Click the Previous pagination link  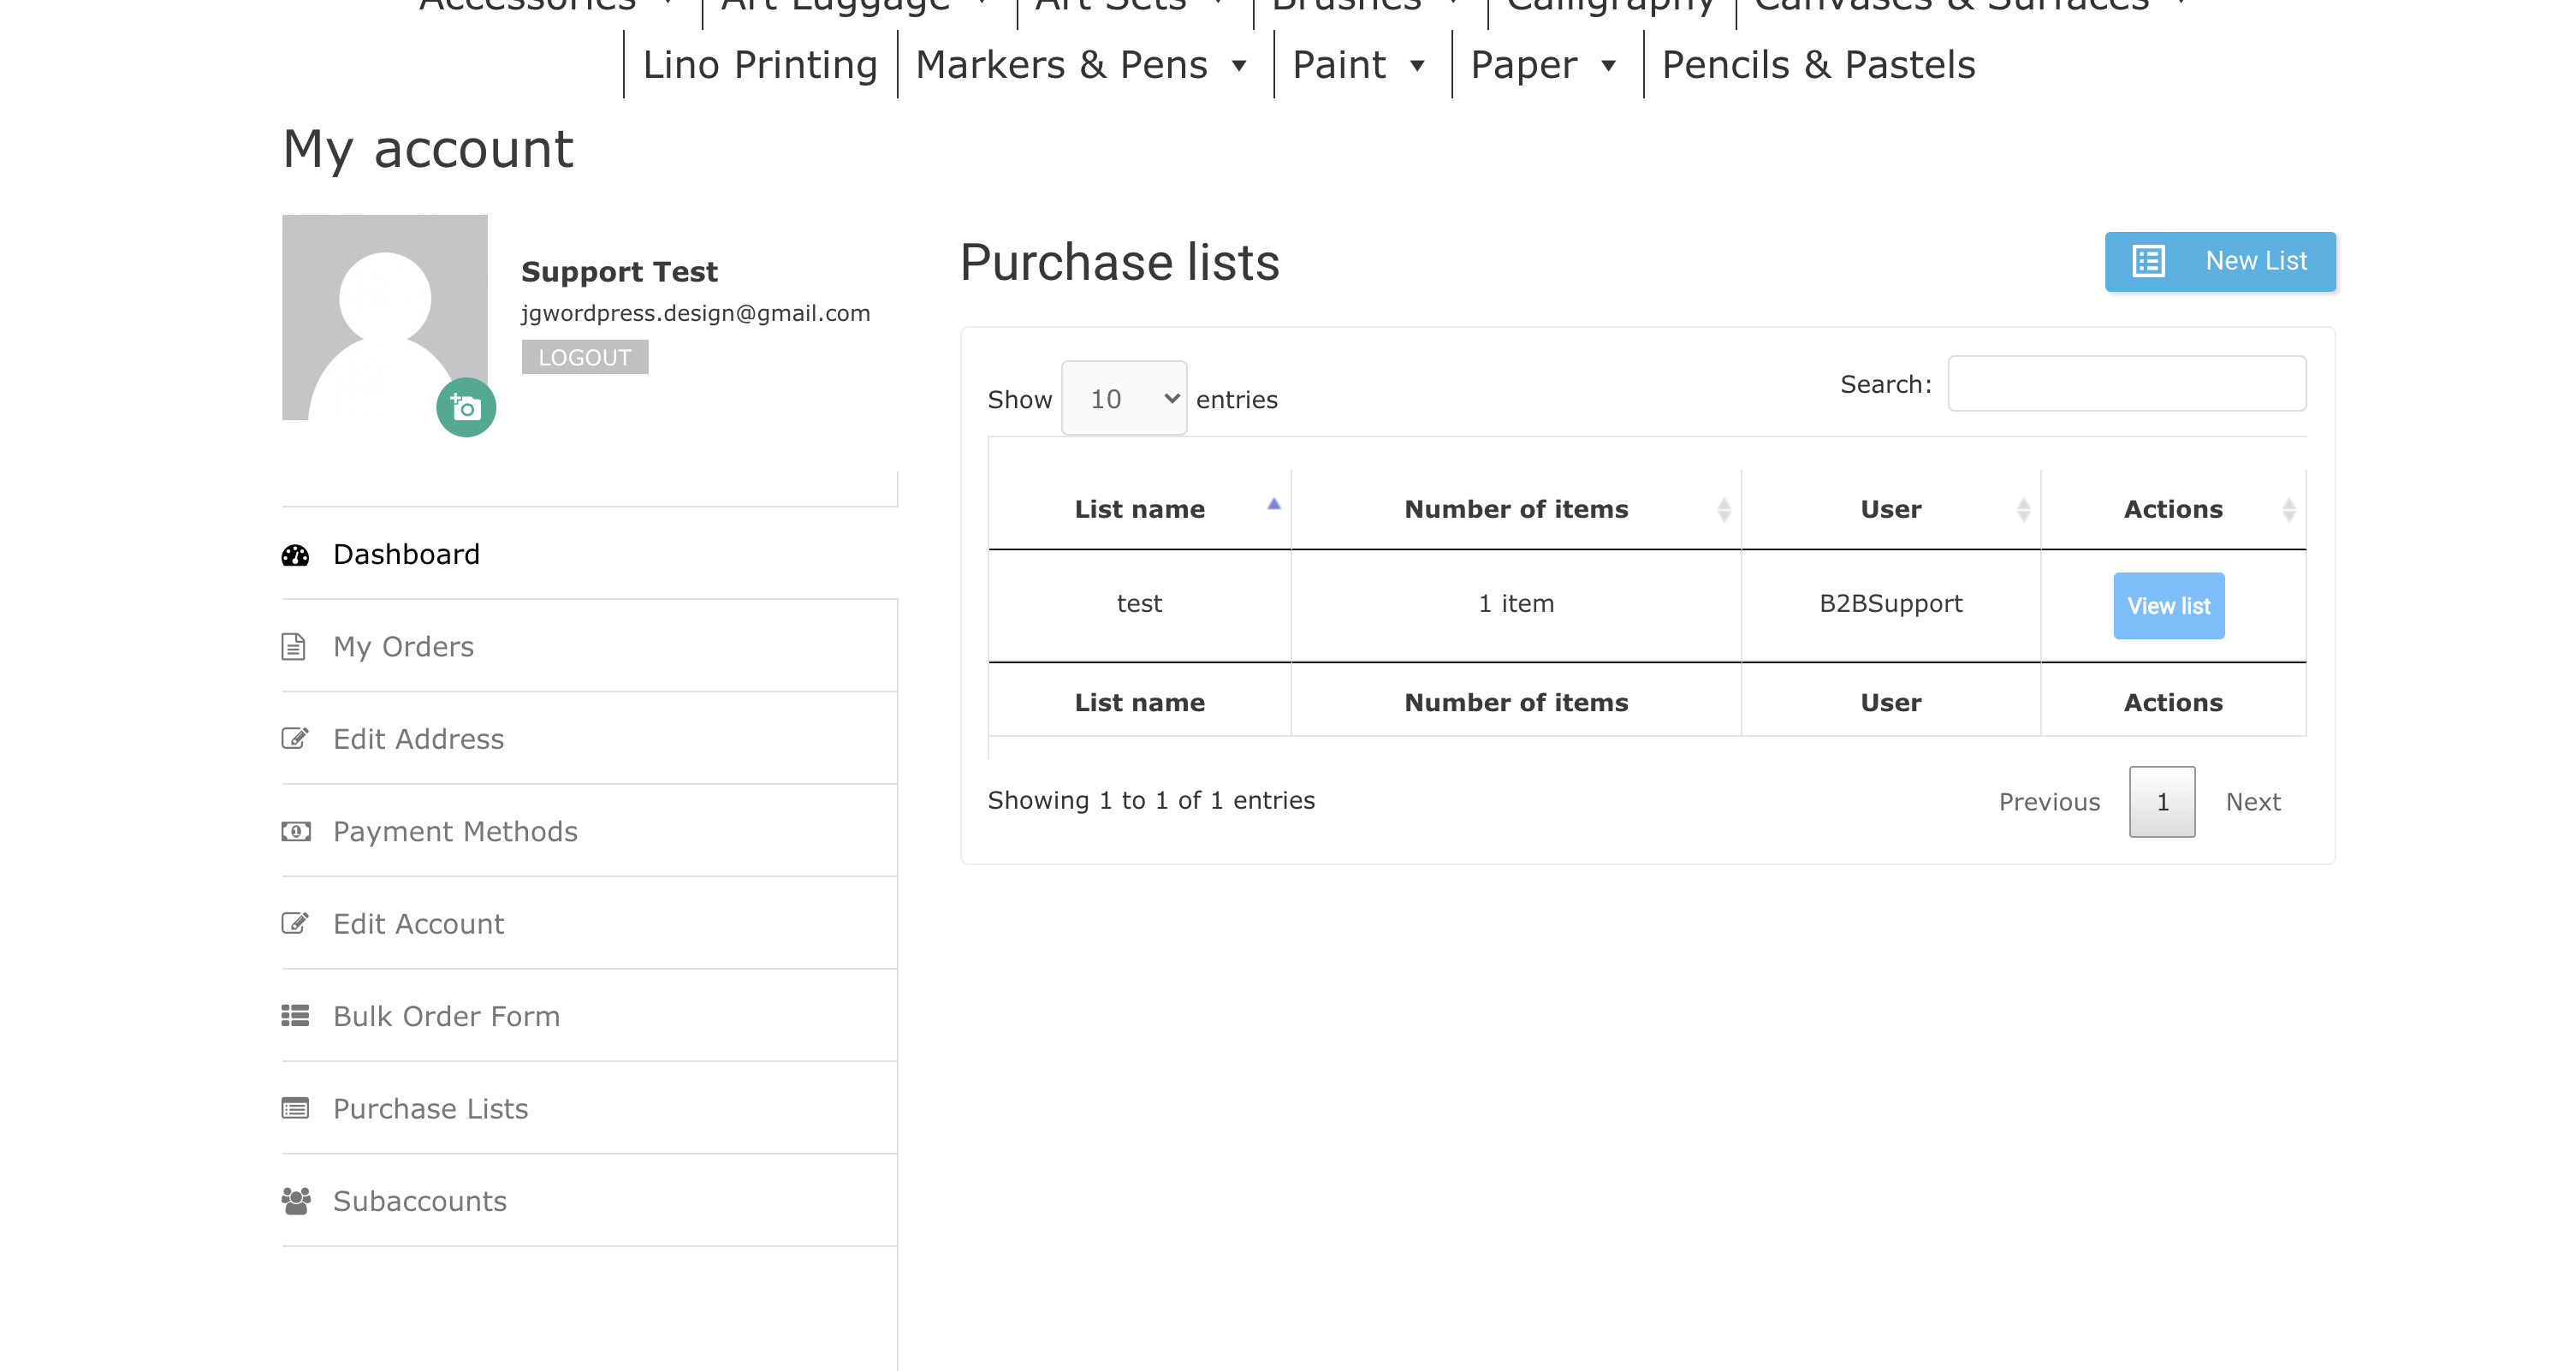point(2049,802)
